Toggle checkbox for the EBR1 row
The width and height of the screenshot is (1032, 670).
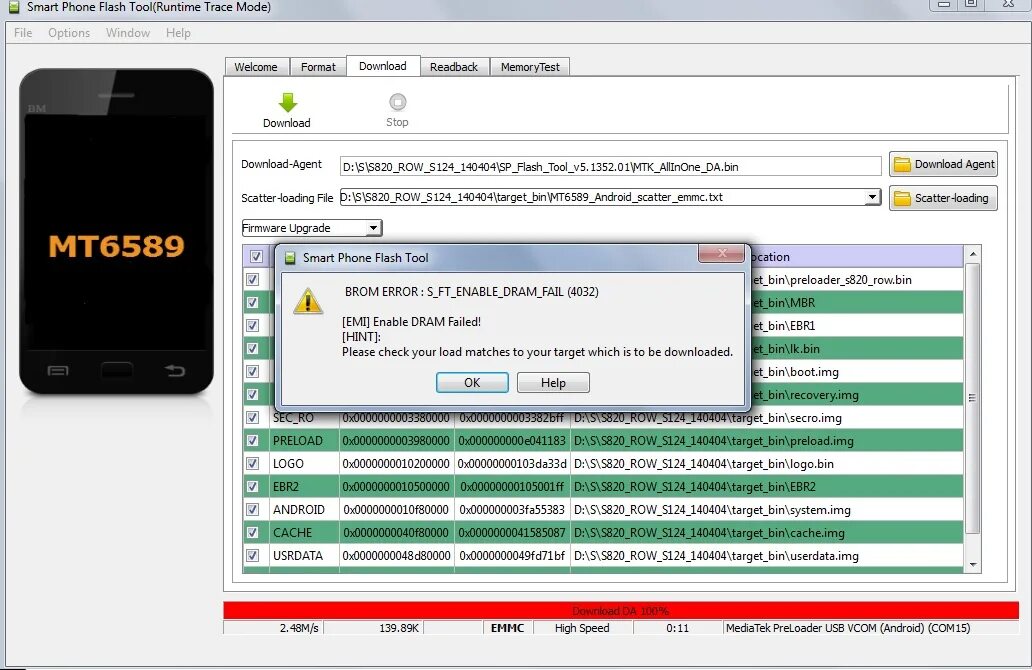(252, 326)
